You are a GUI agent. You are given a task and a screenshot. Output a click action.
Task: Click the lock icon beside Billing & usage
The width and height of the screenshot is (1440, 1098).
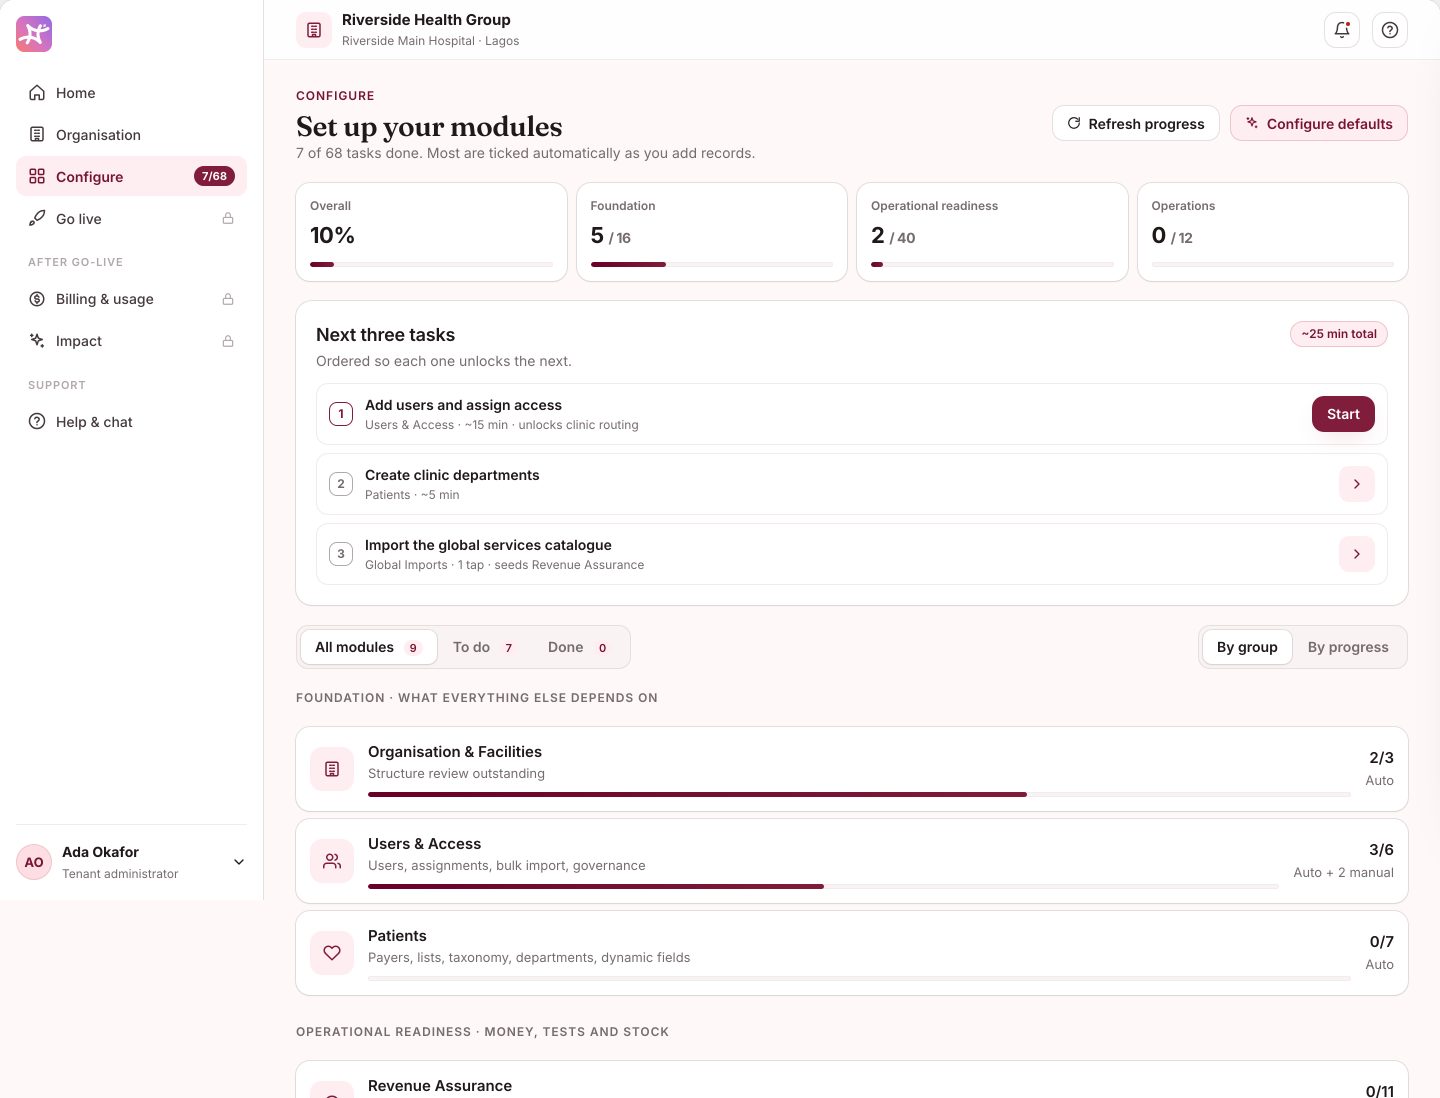pos(228,299)
